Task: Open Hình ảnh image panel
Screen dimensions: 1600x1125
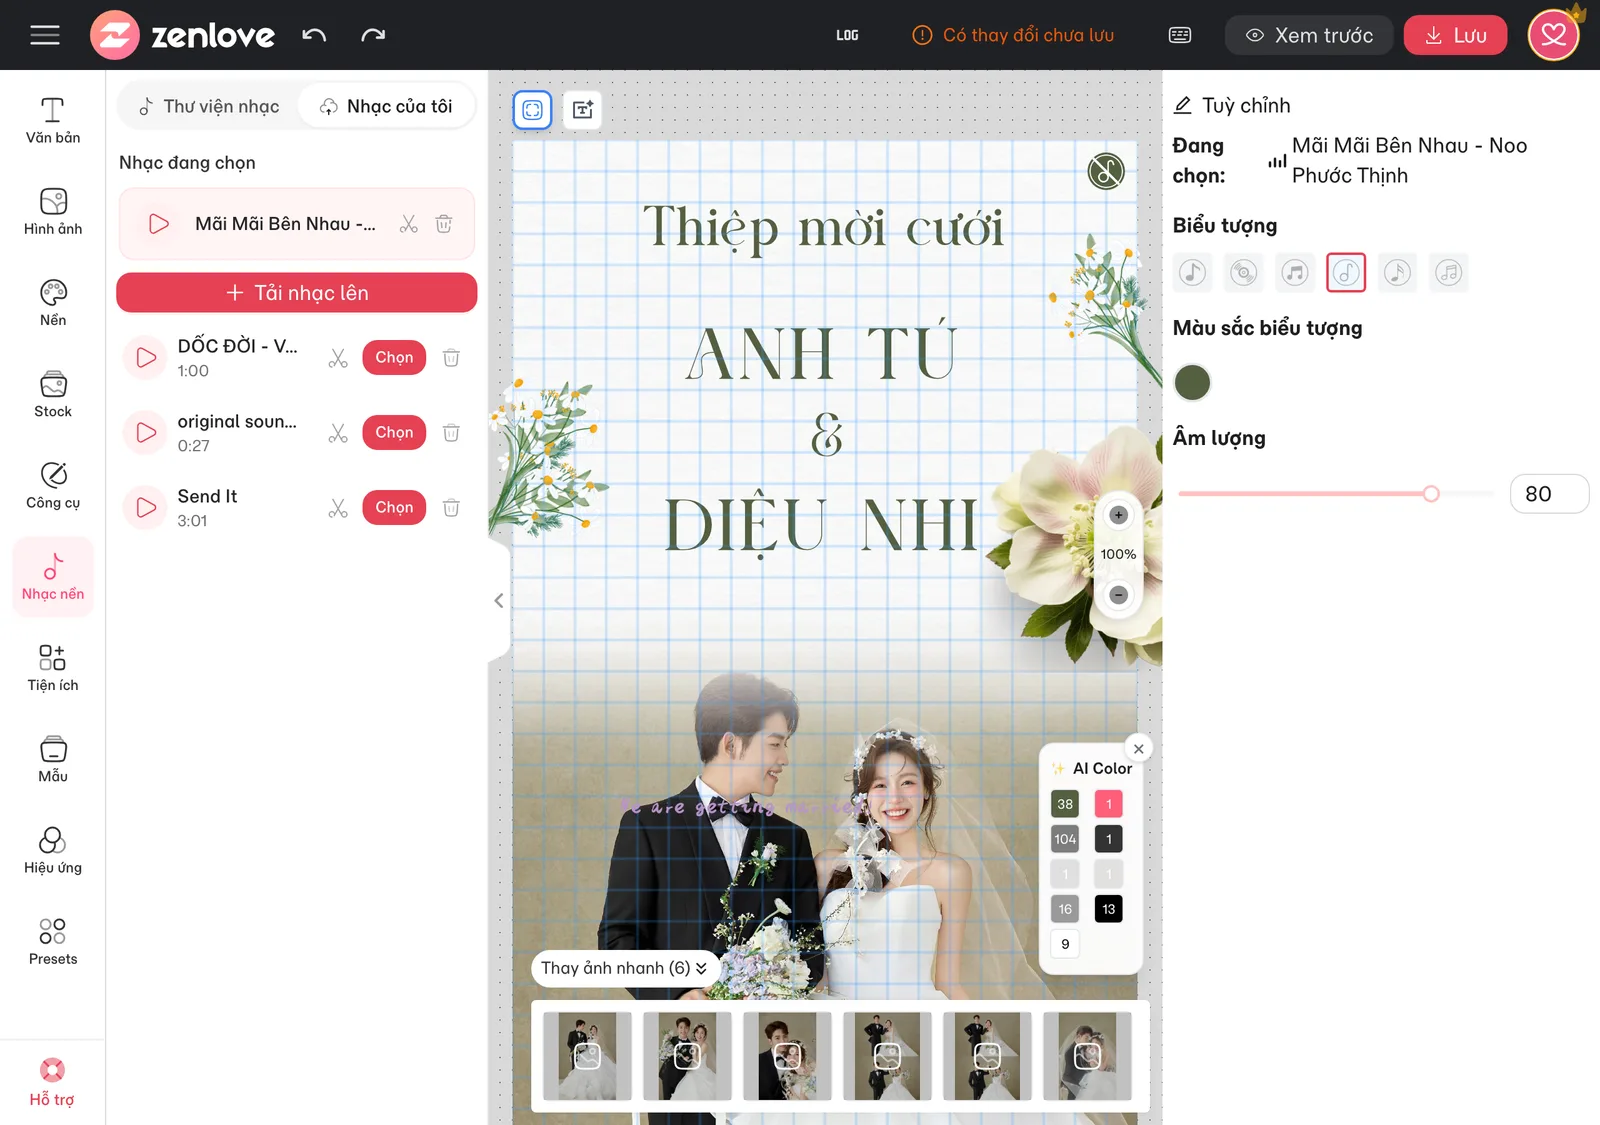Action: [53, 211]
